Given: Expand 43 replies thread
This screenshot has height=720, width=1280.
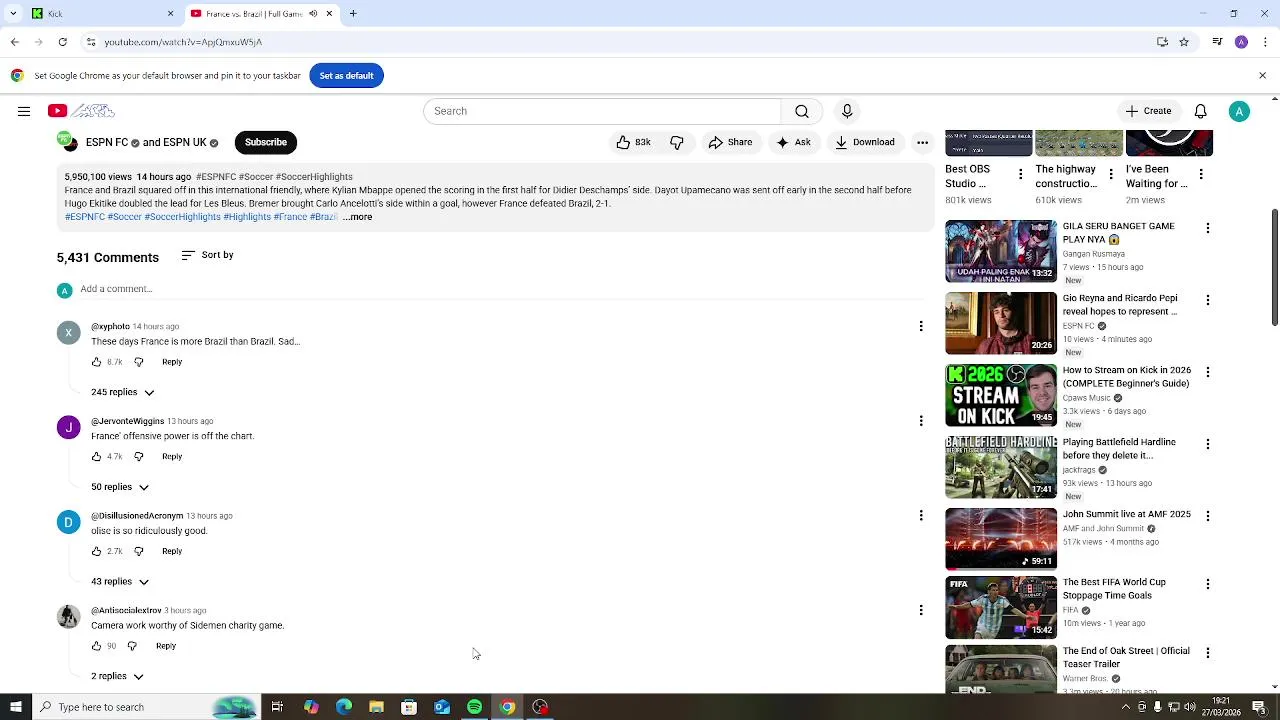Looking at the screenshot, I should (119, 582).
